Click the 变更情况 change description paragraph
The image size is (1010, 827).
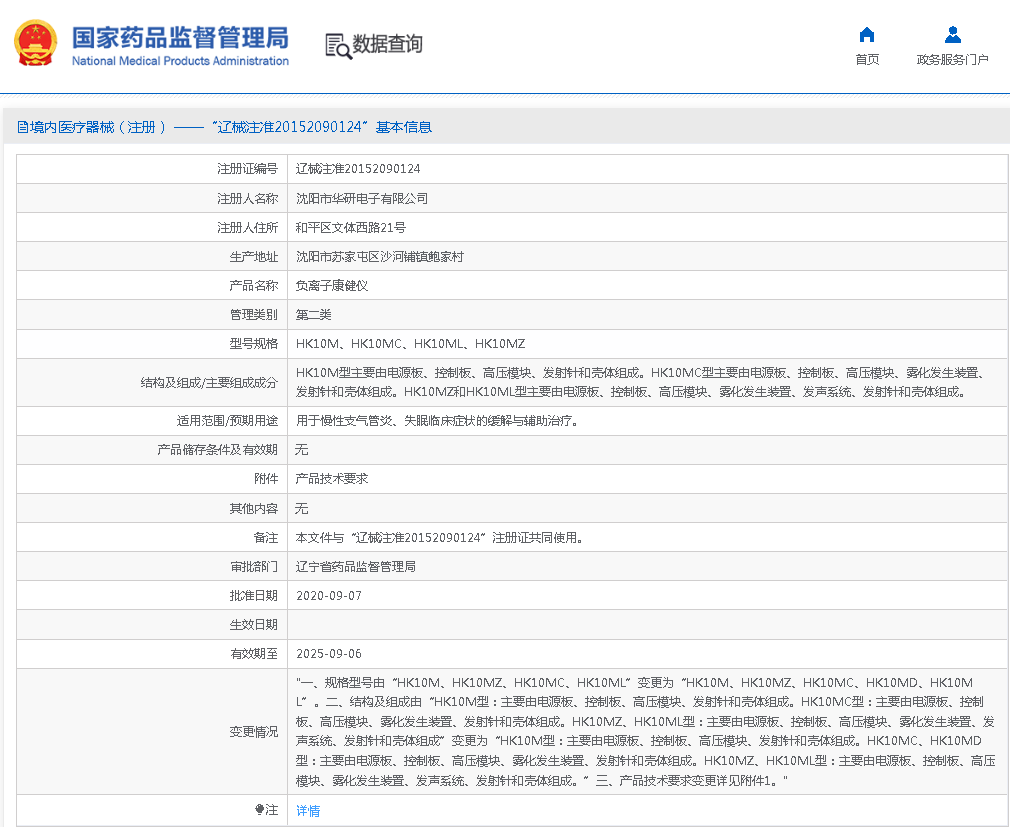645,732
